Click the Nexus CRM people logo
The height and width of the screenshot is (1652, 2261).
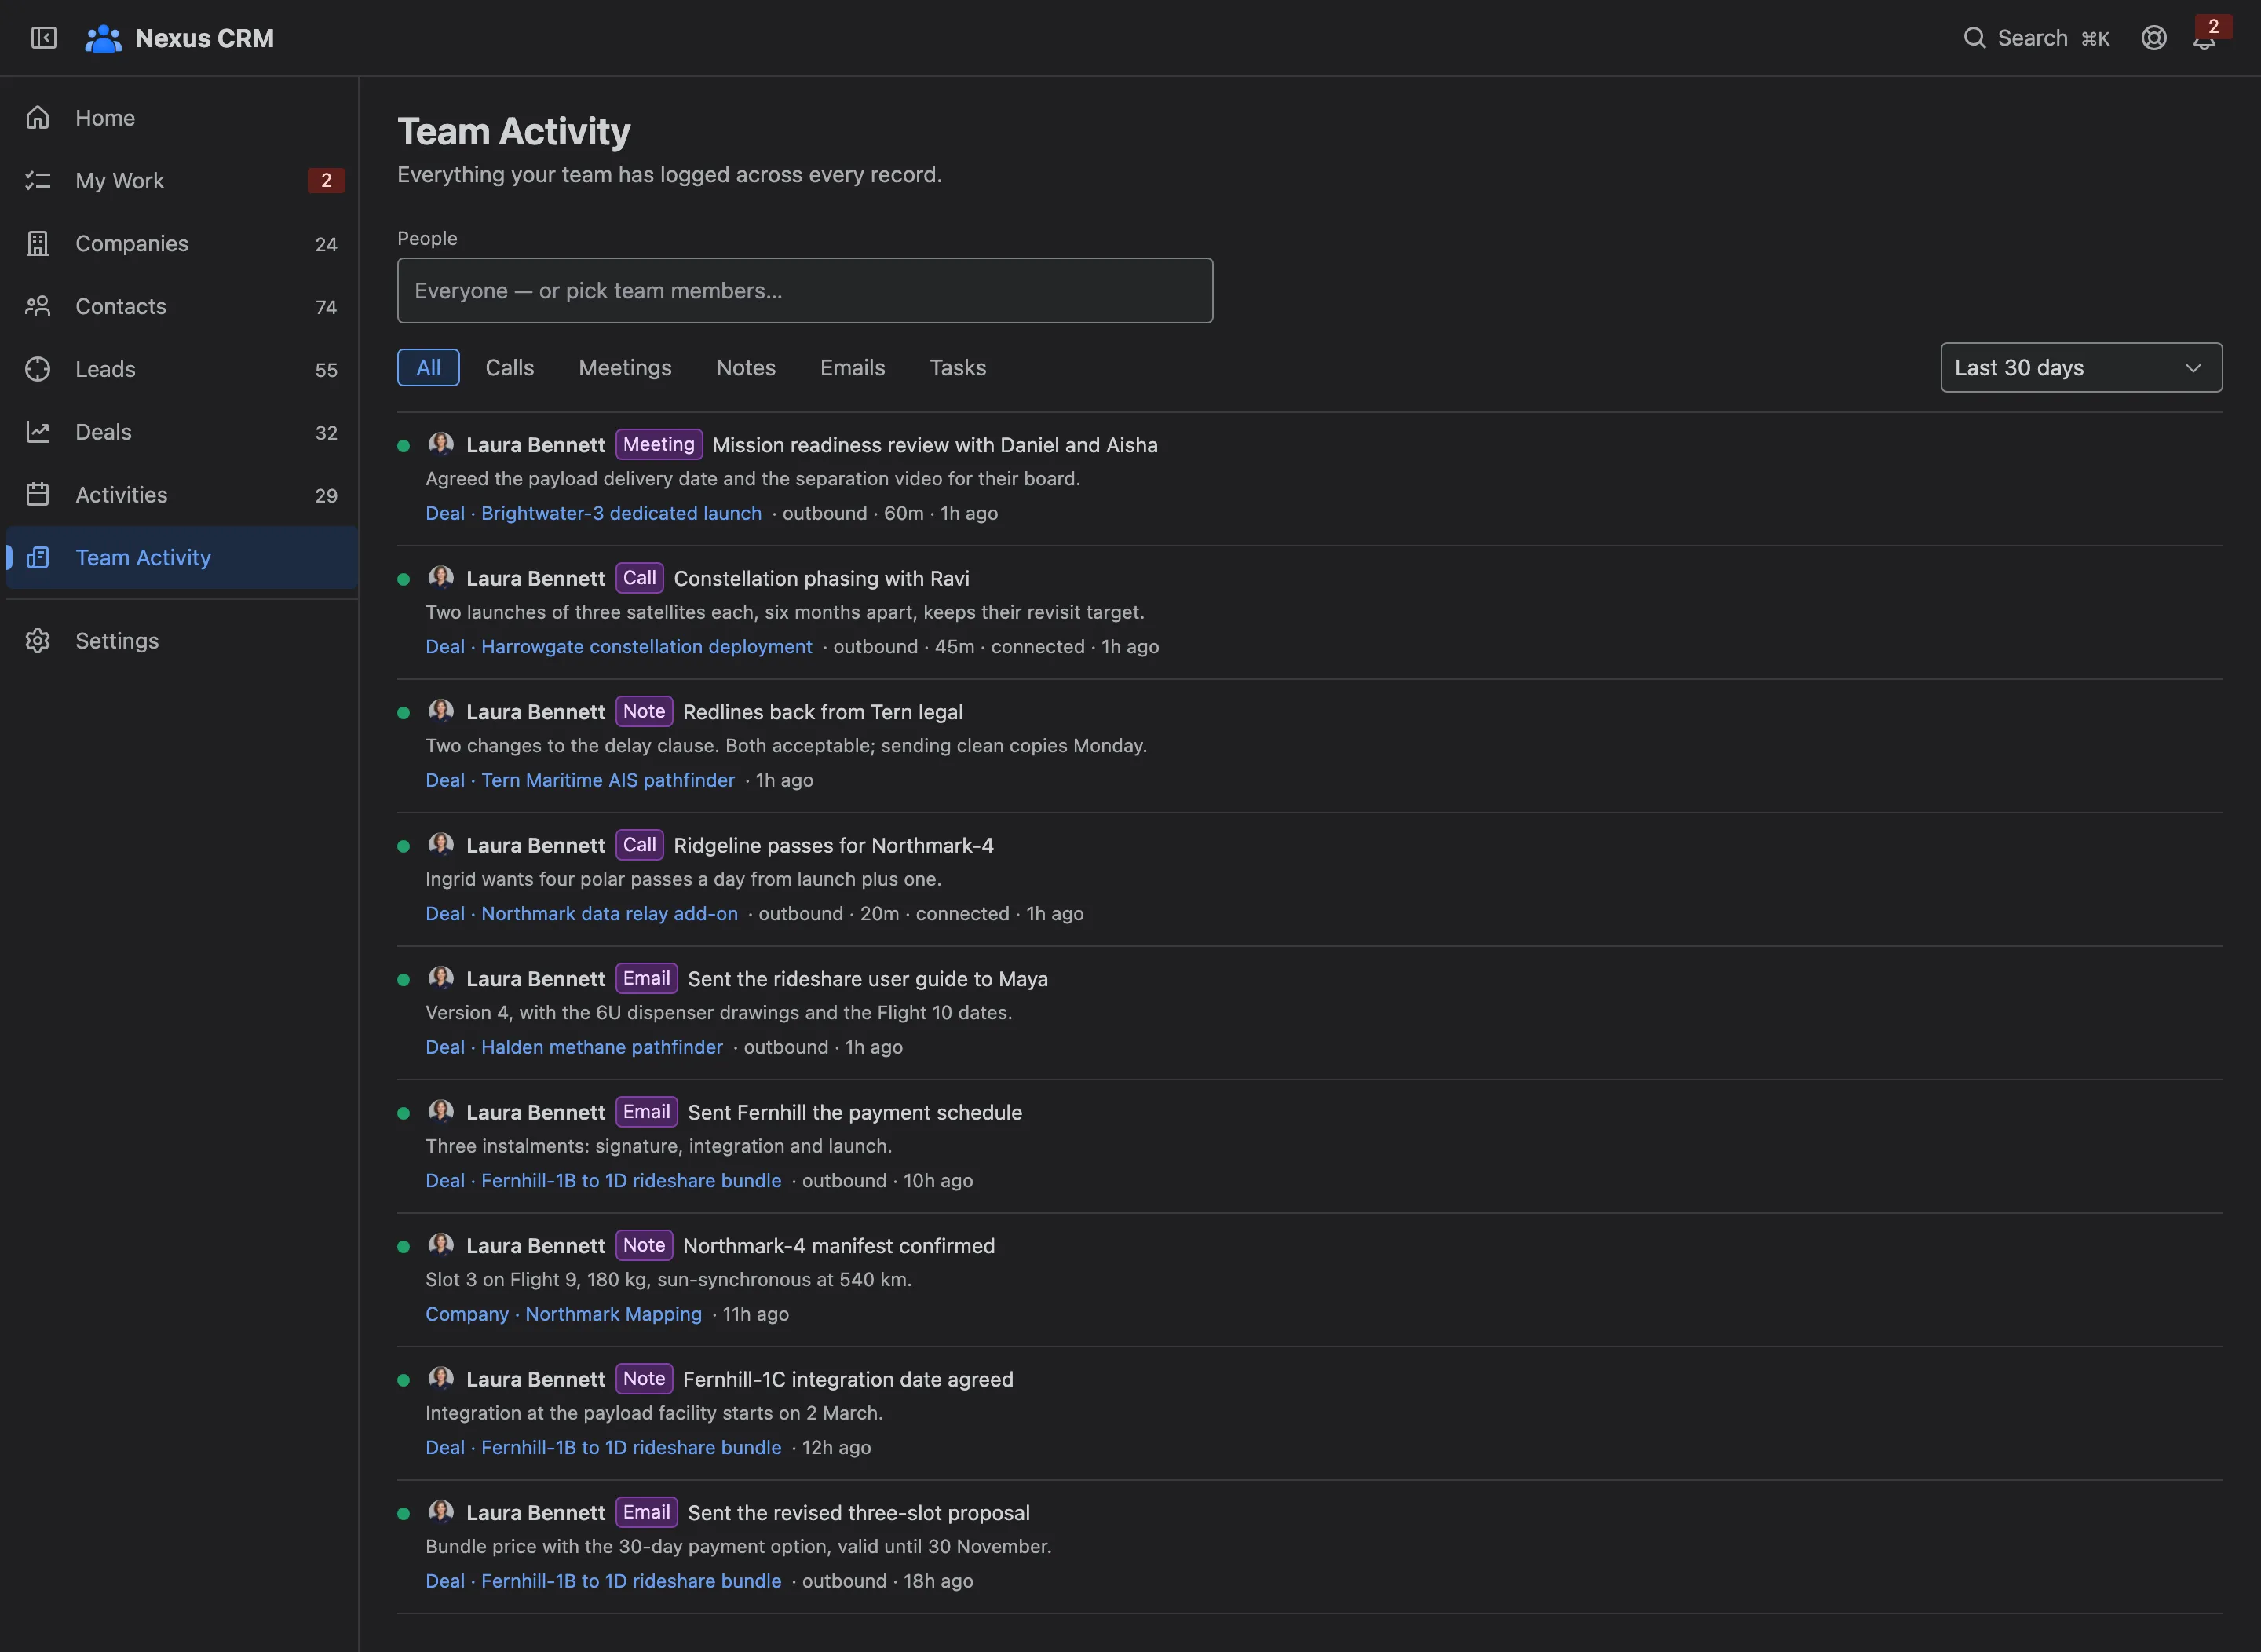pos(103,38)
